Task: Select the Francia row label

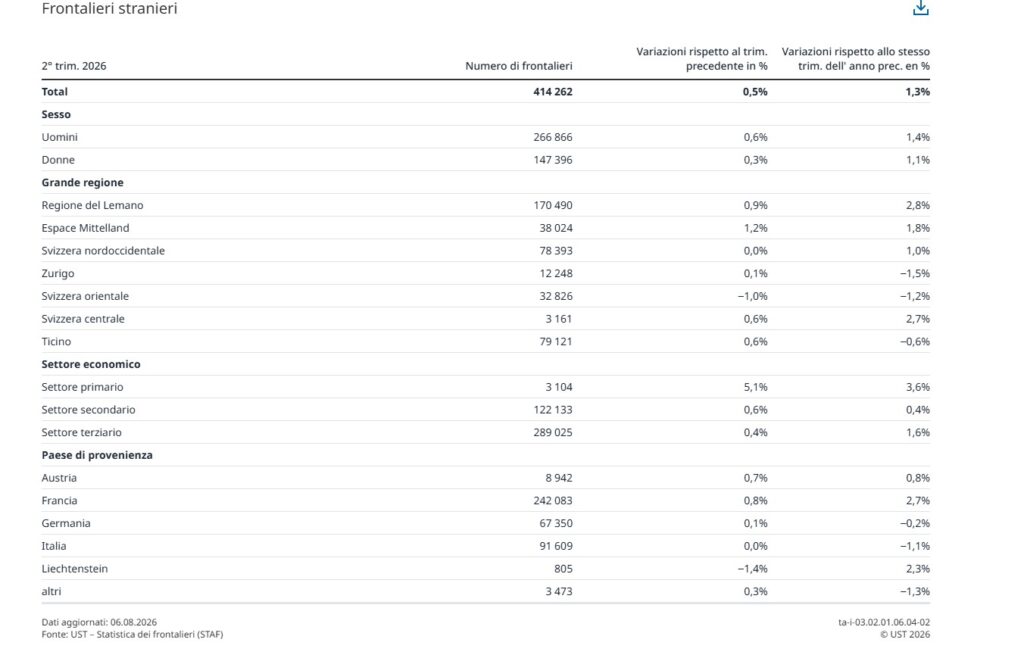Action: (x=59, y=501)
